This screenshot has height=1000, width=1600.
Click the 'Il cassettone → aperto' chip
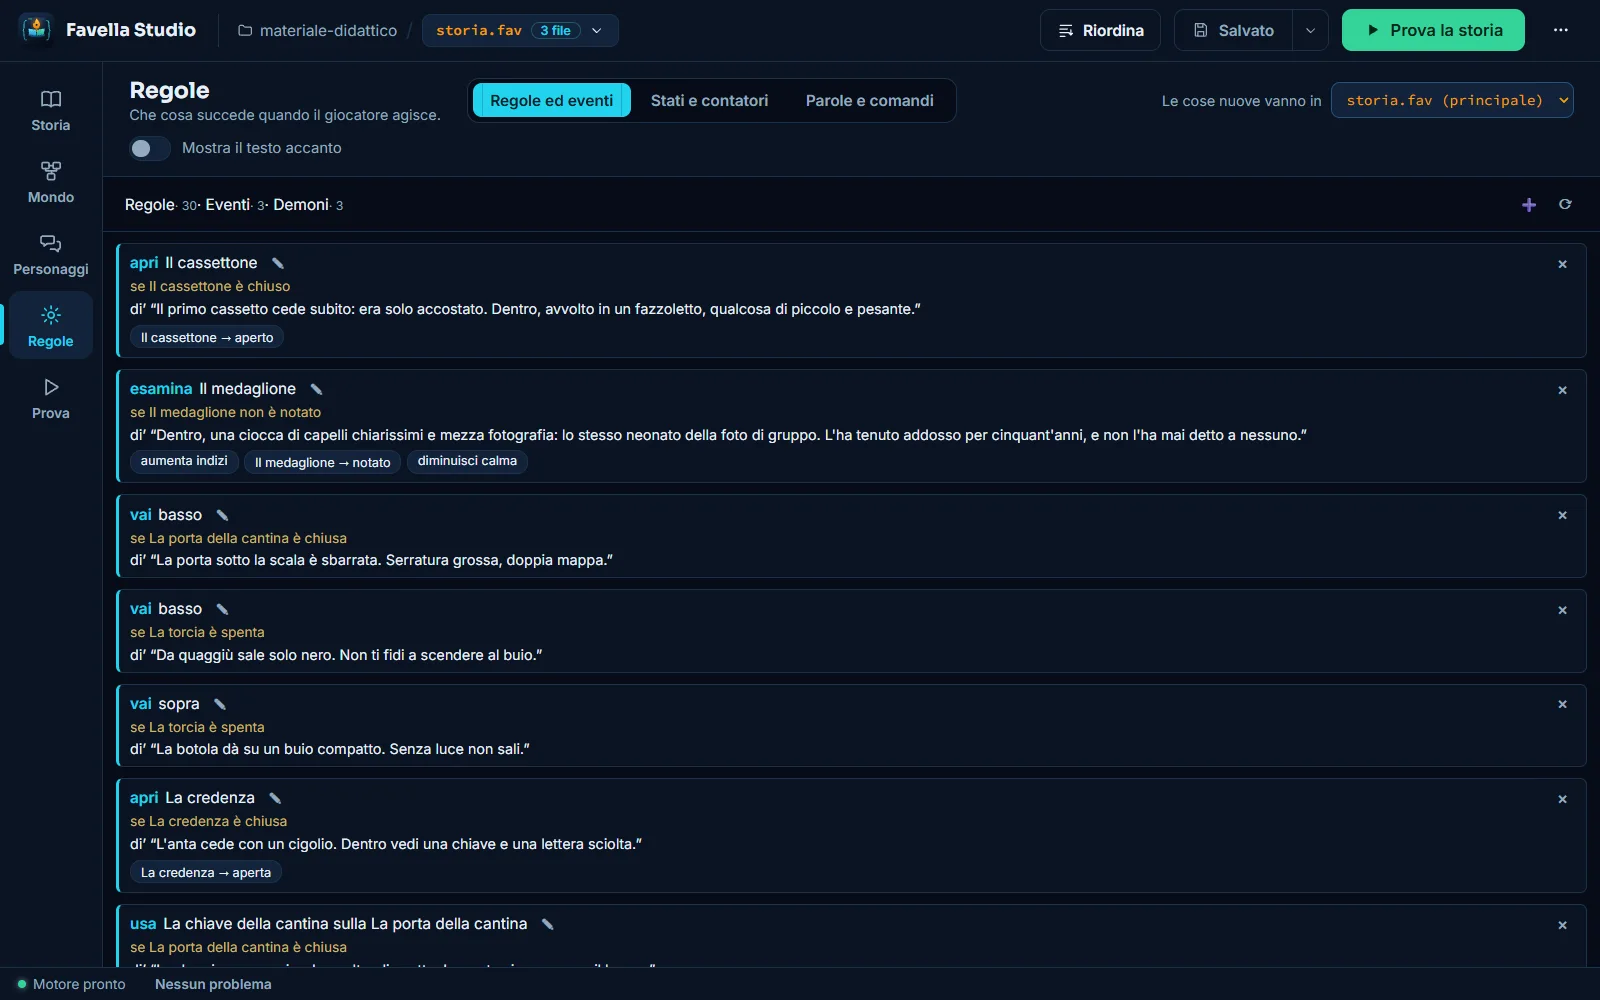[207, 338]
